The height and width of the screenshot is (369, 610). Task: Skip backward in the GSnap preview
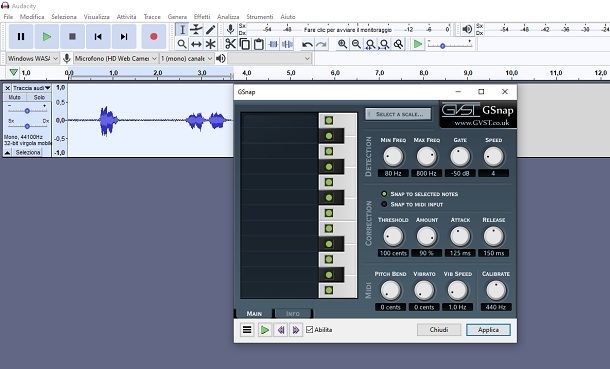(281, 330)
